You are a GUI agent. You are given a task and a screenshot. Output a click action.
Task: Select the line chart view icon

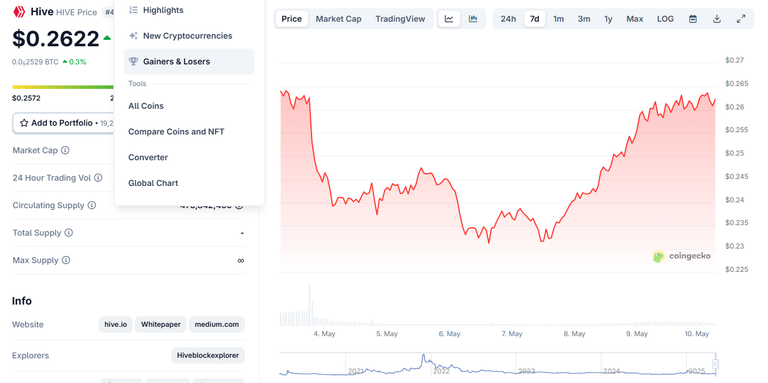click(x=449, y=19)
